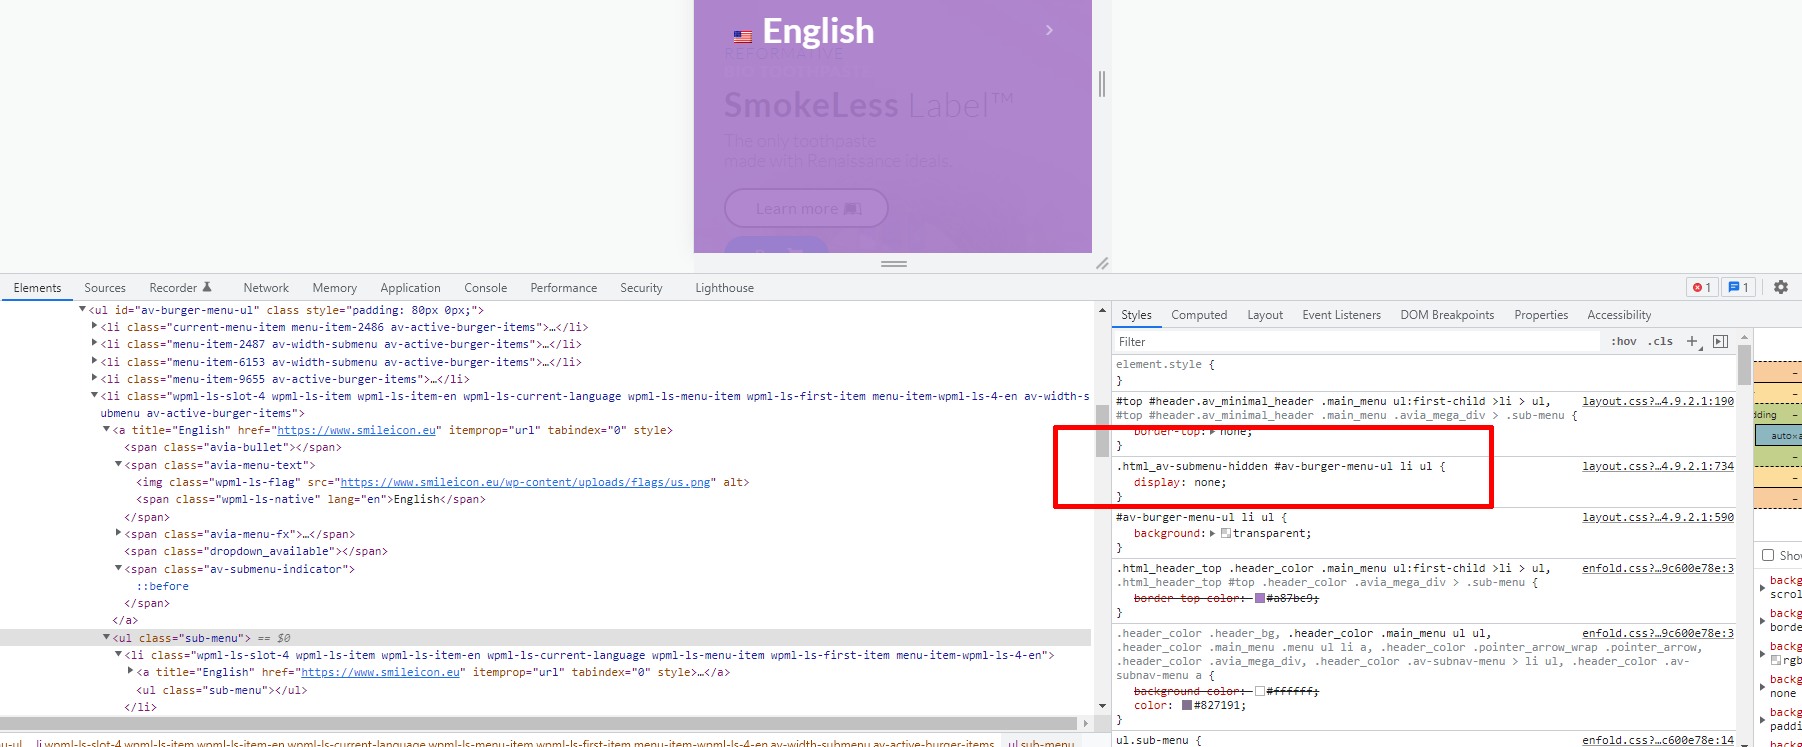Viewport: 1802px width, 747px height.
Task: Collapse the avia-menu-text span node
Action: point(118,465)
